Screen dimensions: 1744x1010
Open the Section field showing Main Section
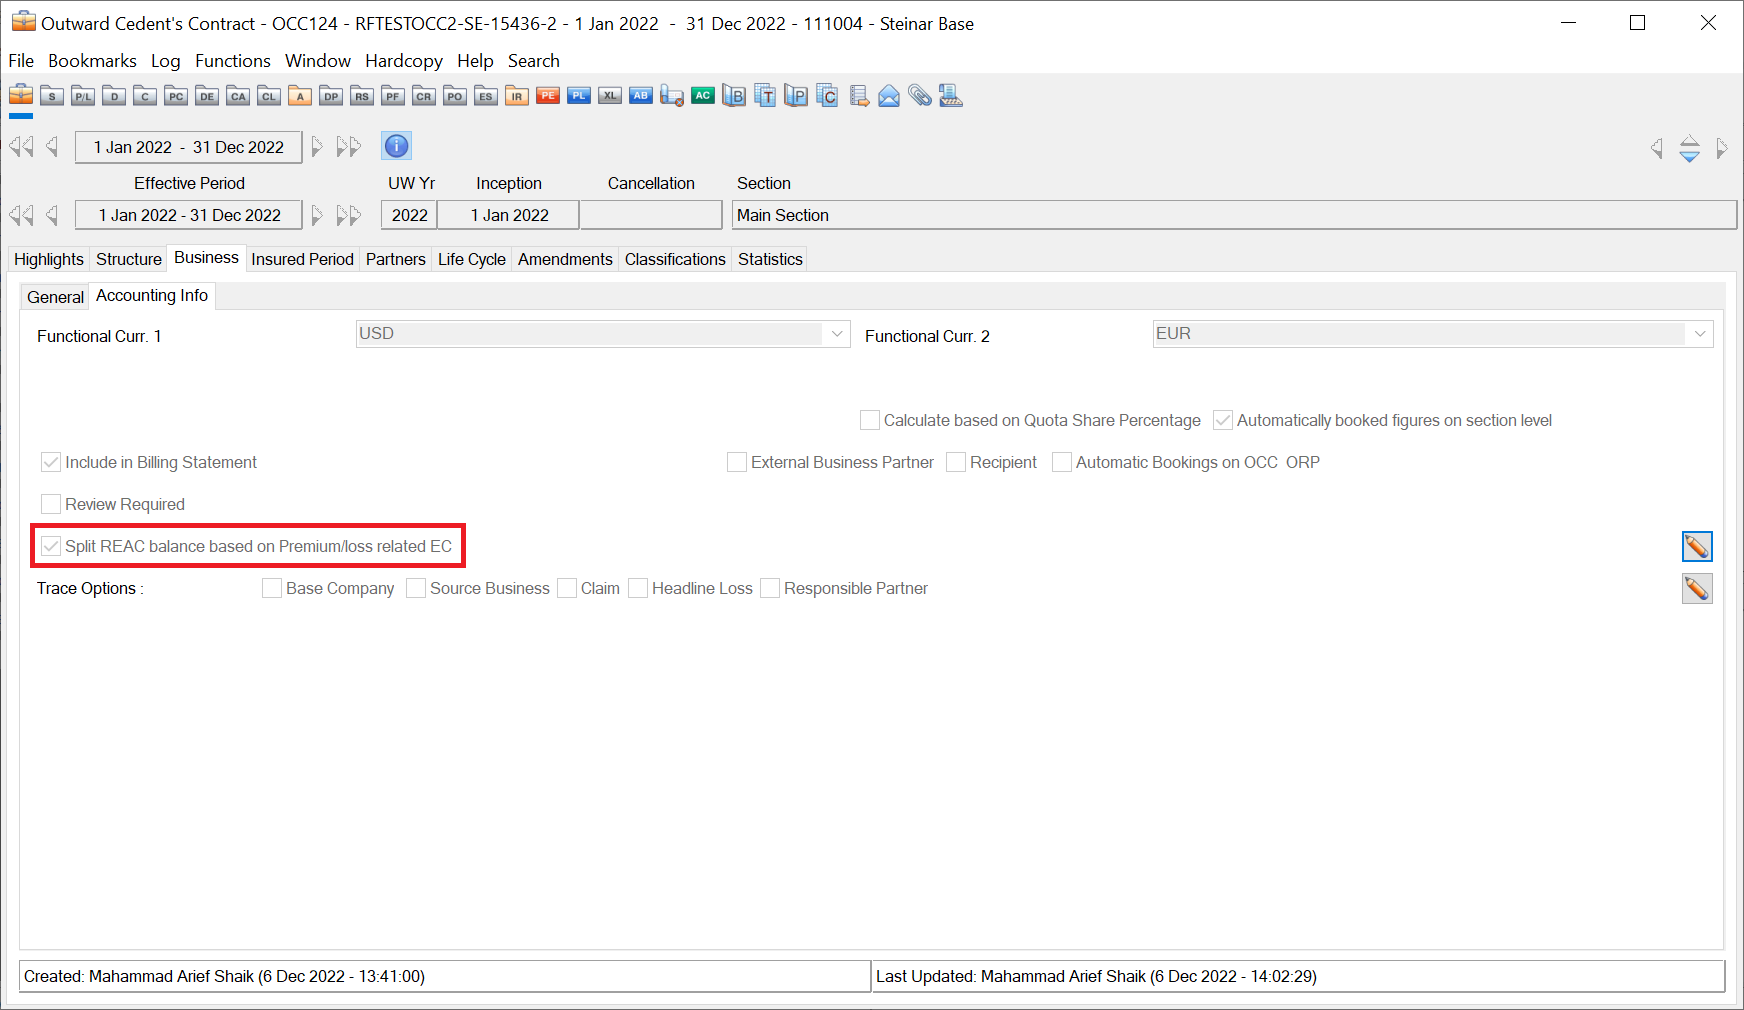[1233, 215]
